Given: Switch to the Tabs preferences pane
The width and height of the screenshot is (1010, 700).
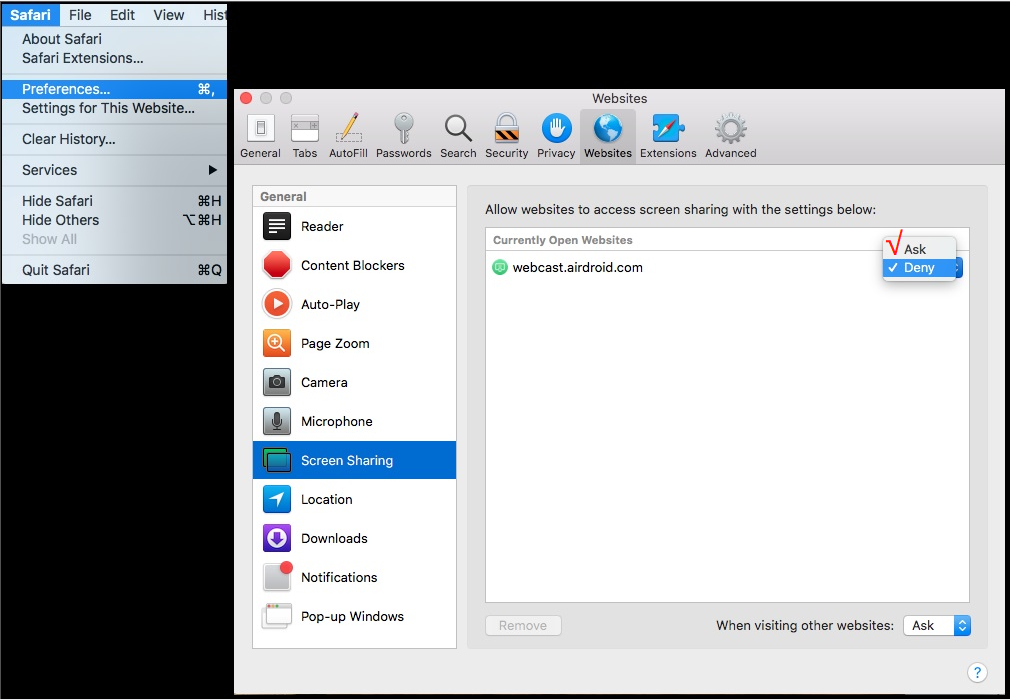Looking at the screenshot, I should (305, 136).
